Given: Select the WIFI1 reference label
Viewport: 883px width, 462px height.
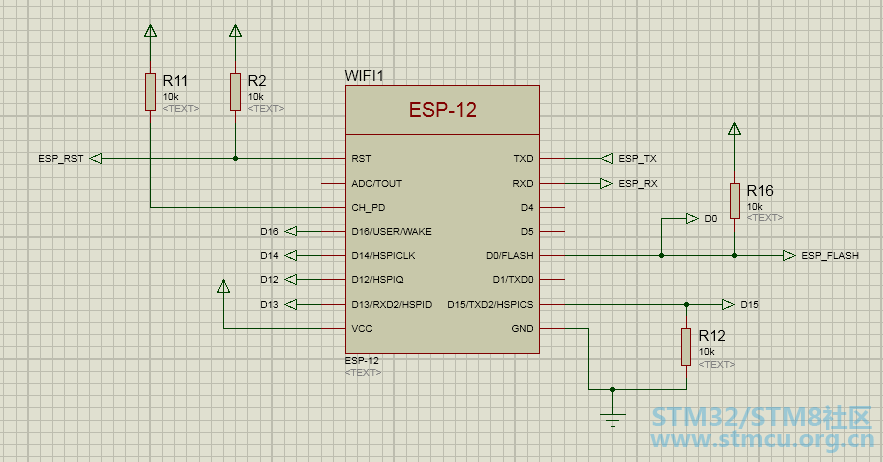Looking at the screenshot, I should coord(364,76).
